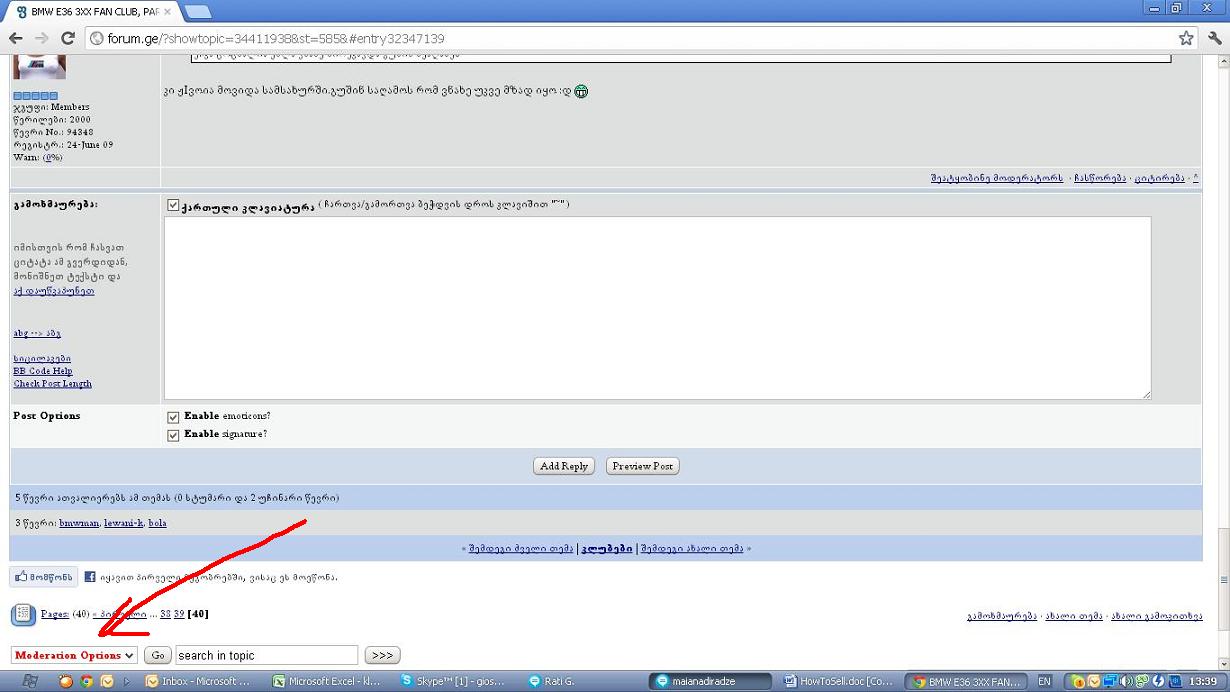Click the Pages: link
Image resolution: width=1230 pixels, height=692 pixels.
coord(55,614)
